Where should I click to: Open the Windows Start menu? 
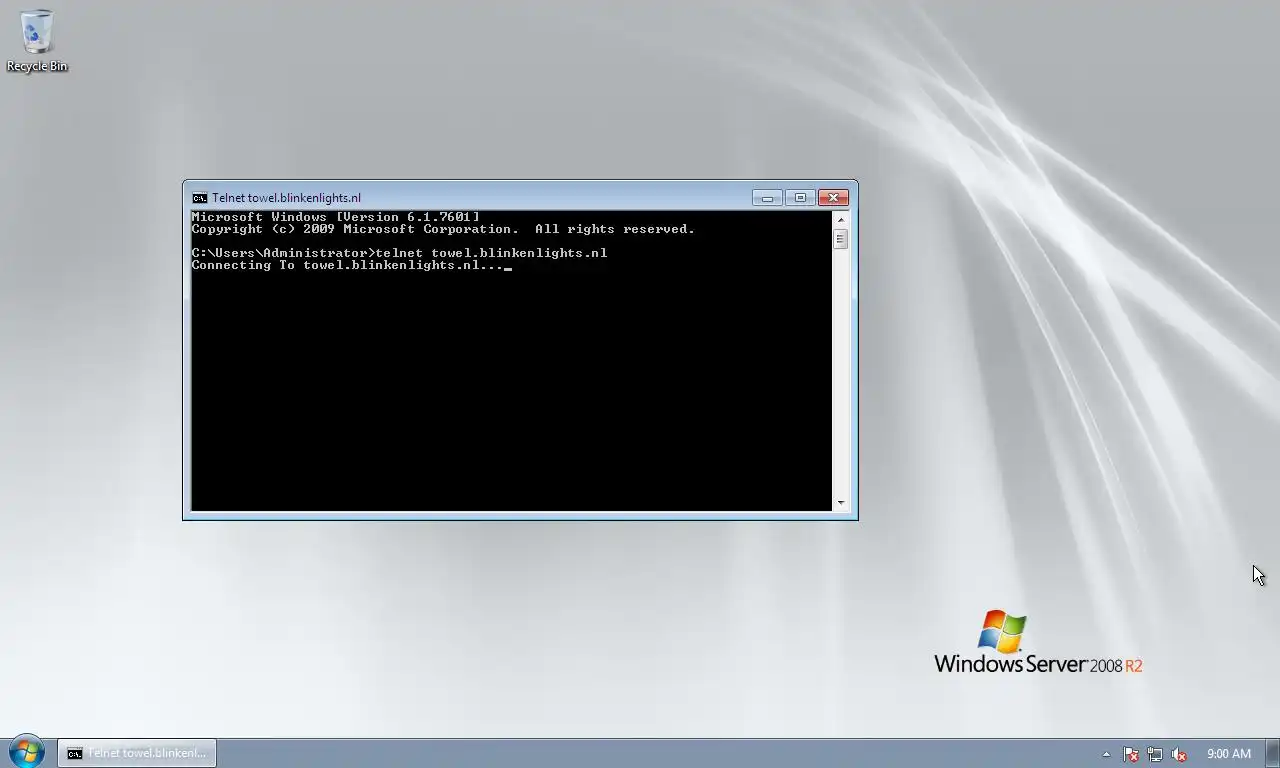coord(26,753)
